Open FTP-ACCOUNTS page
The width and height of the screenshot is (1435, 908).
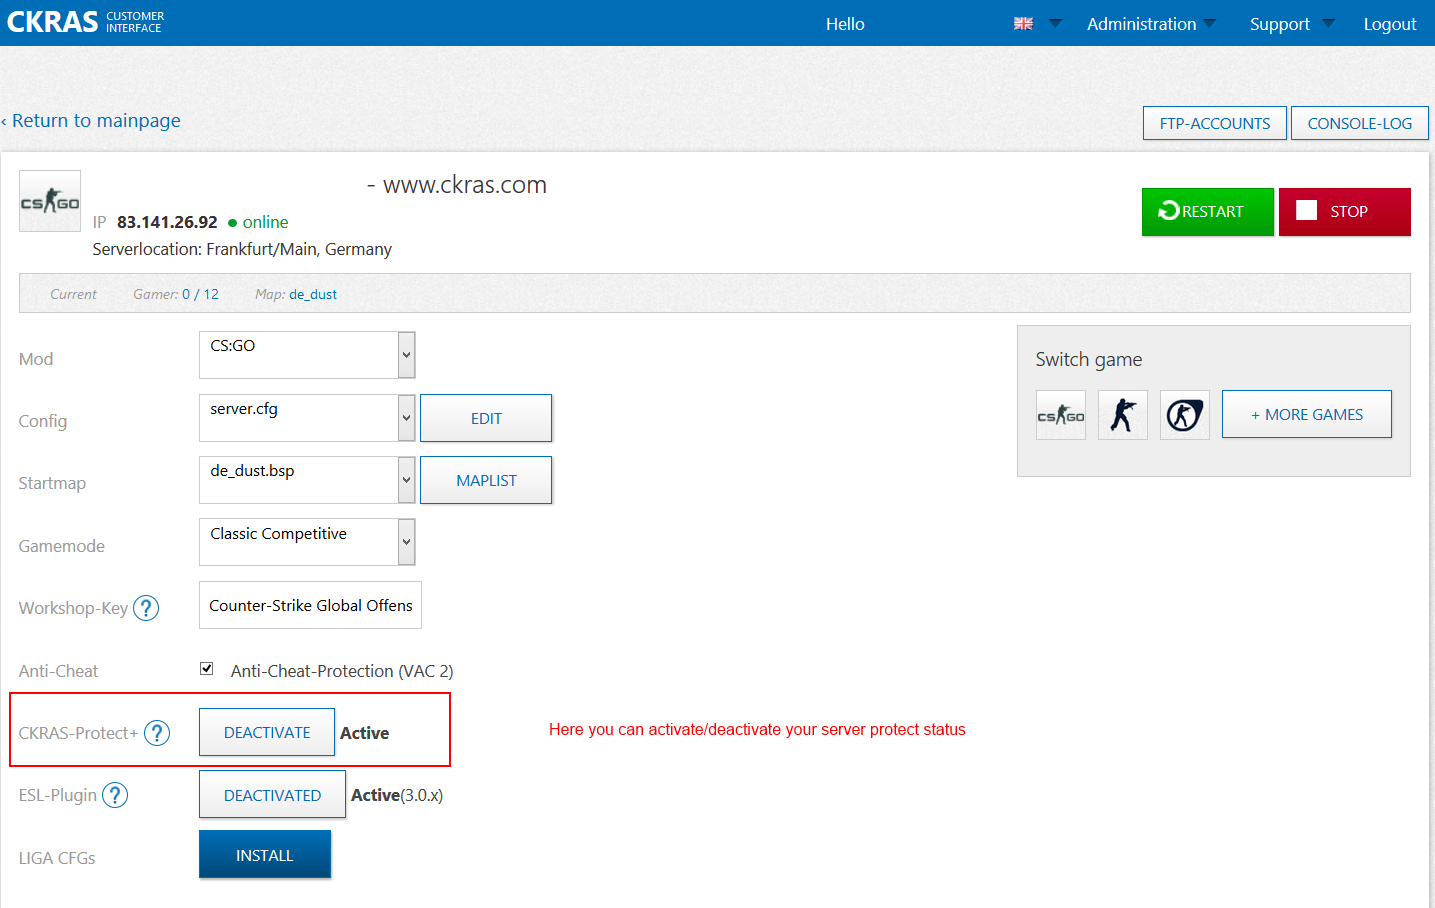[1215, 123]
